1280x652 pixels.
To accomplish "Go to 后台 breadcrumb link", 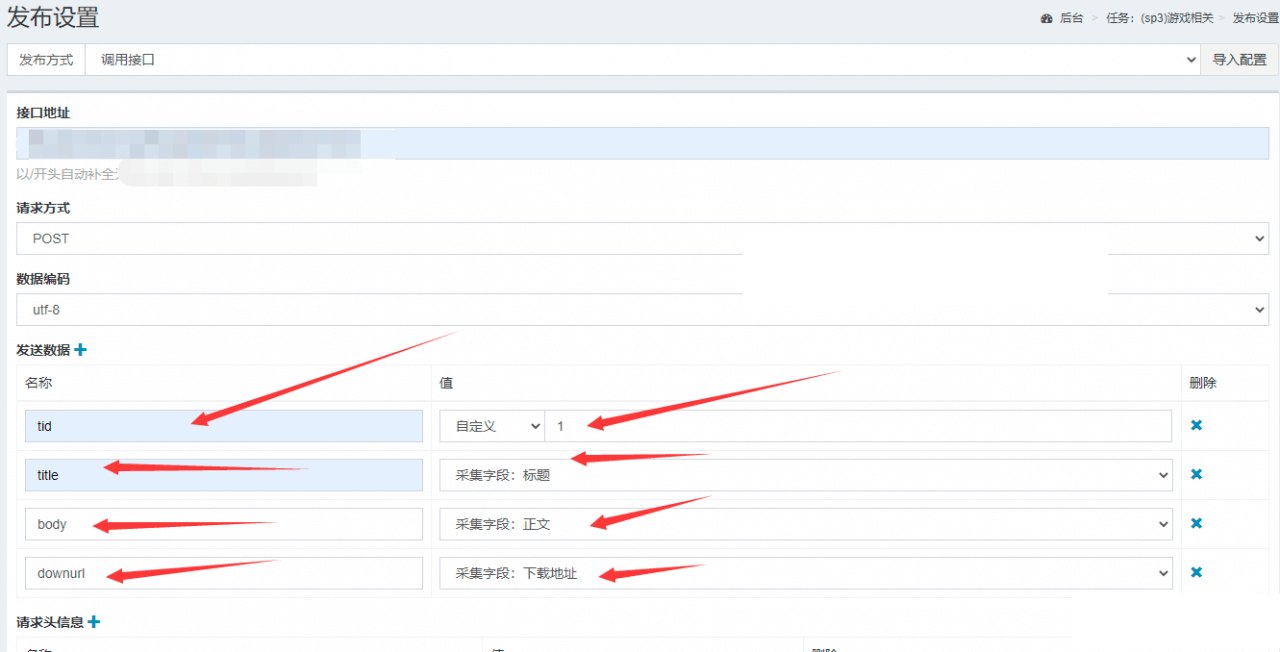I will (1071, 18).
